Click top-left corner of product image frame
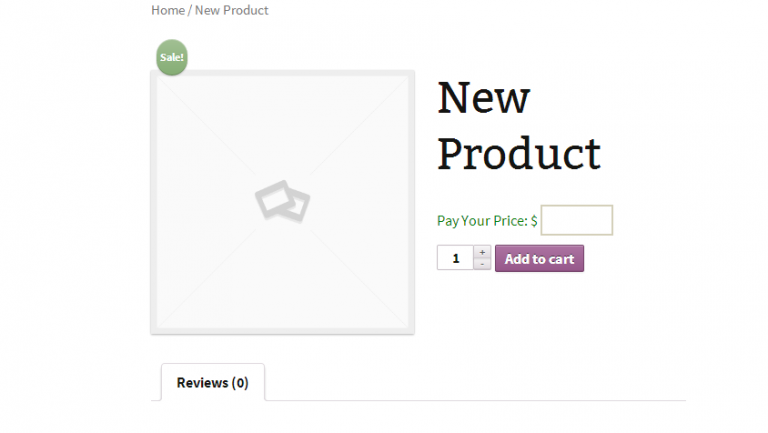768x433 pixels. click(x=154, y=74)
